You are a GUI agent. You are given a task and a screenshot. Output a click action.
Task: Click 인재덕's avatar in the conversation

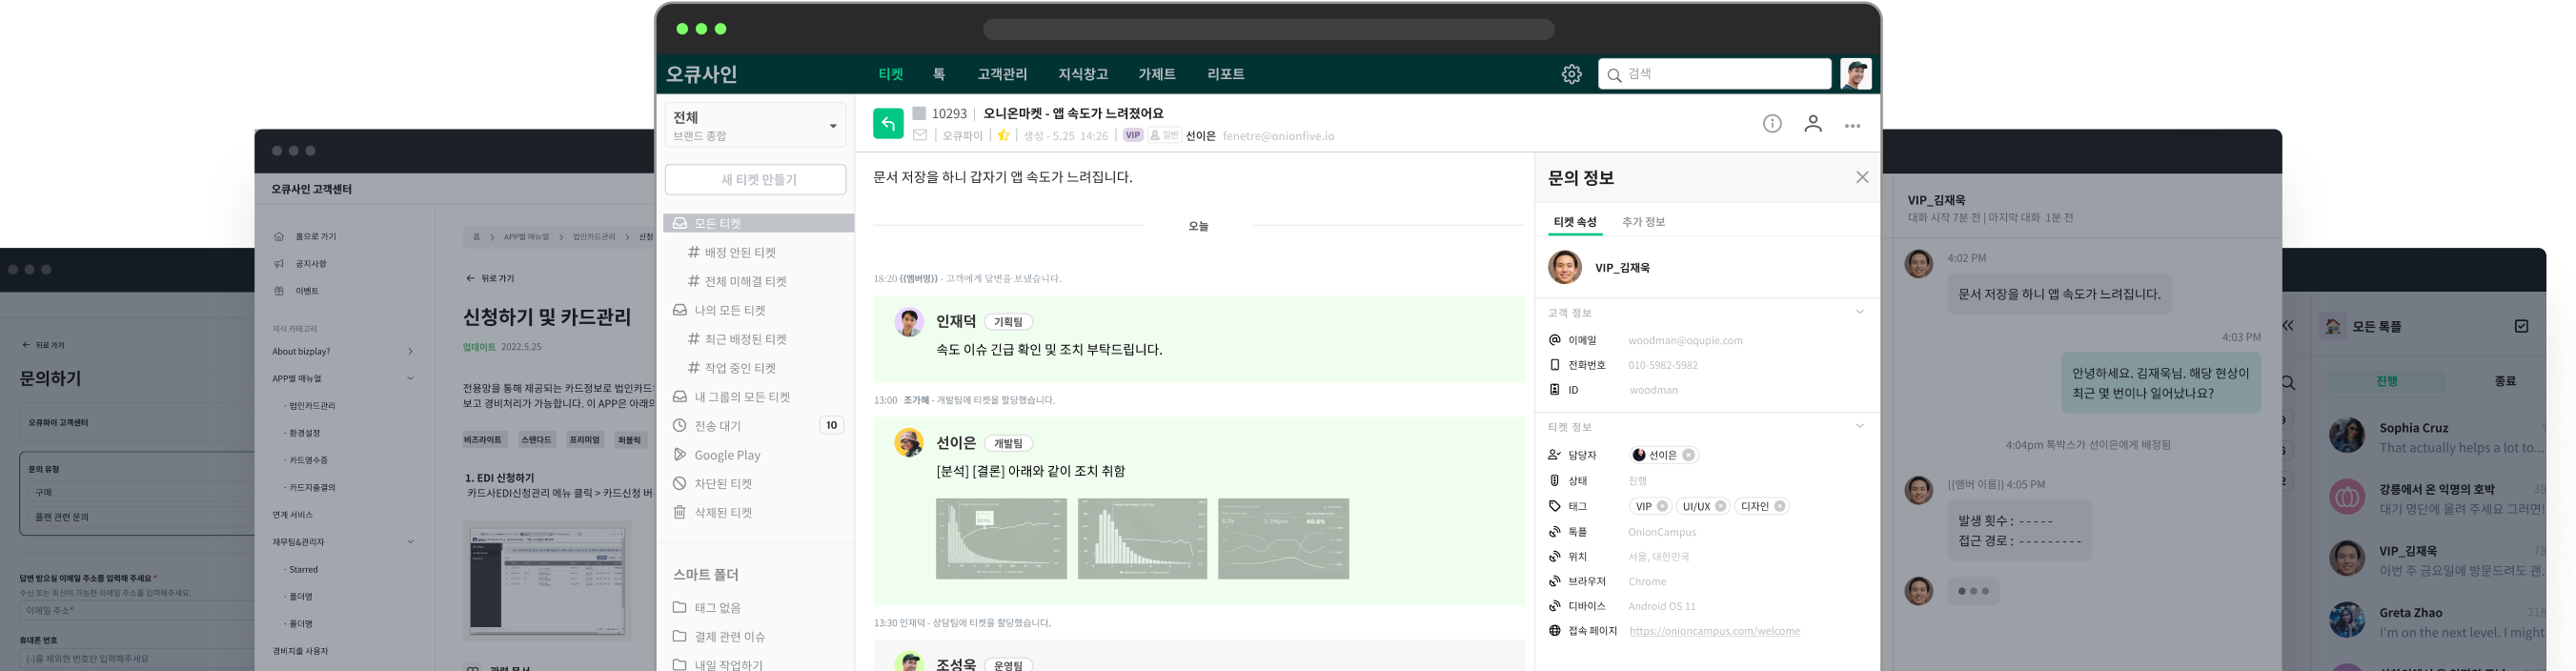908,322
